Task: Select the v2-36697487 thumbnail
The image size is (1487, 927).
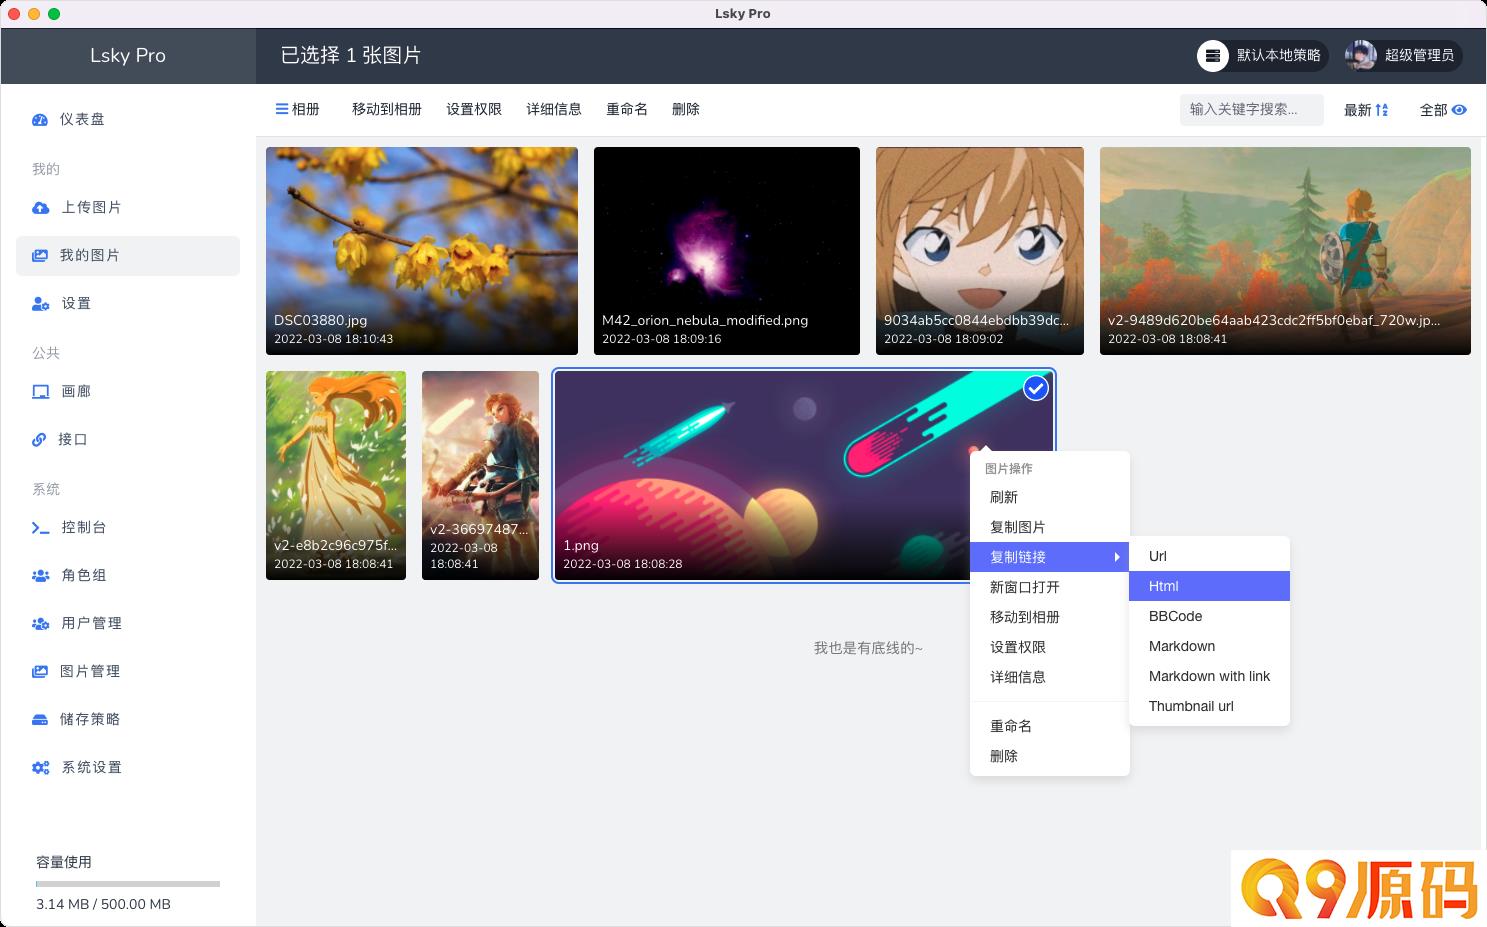Action: point(480,475)
